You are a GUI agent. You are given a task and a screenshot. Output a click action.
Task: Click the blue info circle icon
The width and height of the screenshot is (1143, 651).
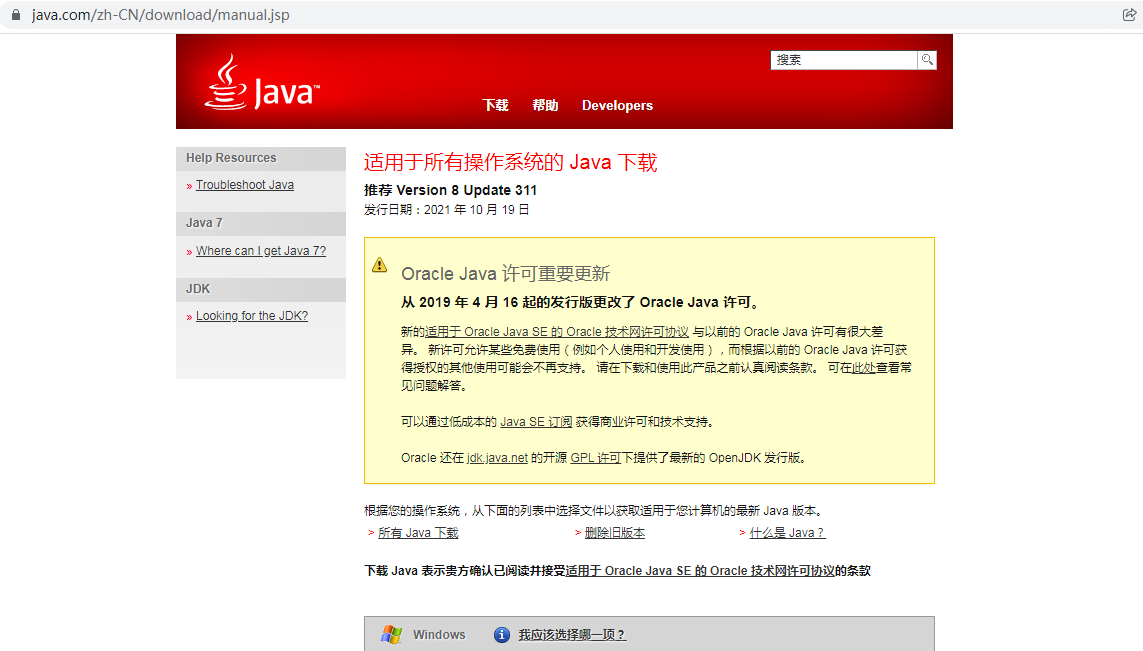[502, 634]
